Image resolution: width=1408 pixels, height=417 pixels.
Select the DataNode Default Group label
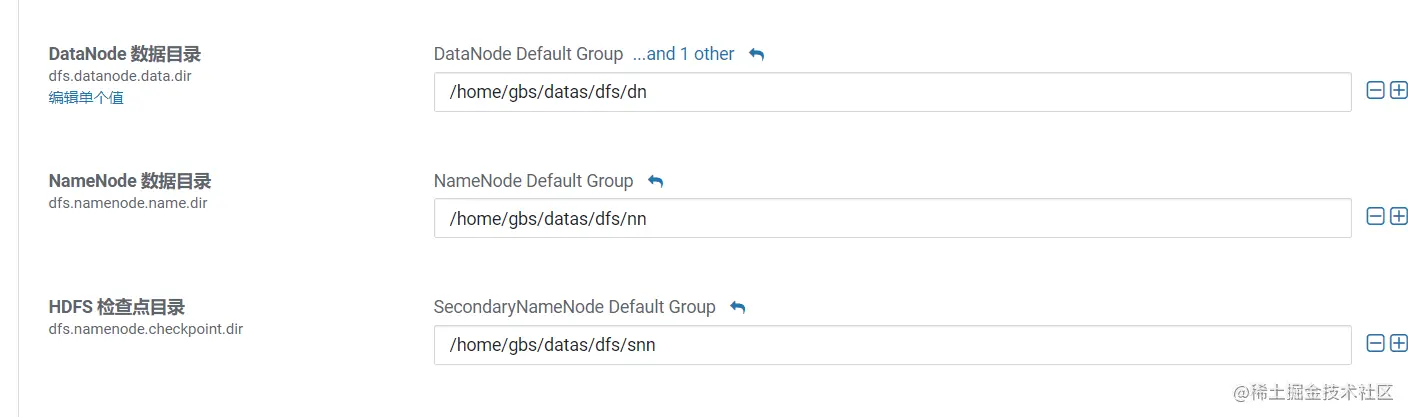[528, 54]
